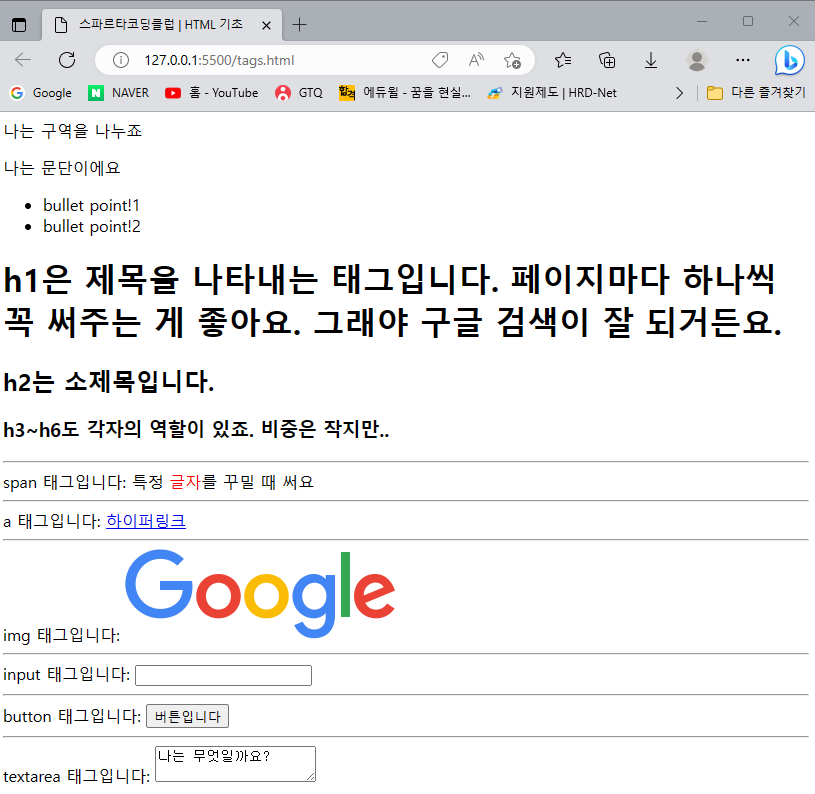View site information icon in address bar
The height and width of the screenshot is (794, 815).
pyautogui.click(x=121, y=60)
